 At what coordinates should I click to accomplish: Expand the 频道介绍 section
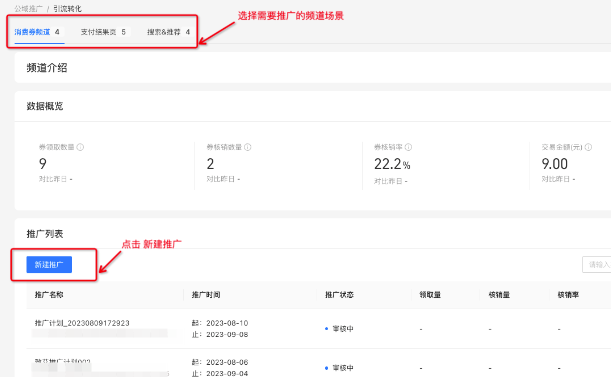tap(47, 68)
